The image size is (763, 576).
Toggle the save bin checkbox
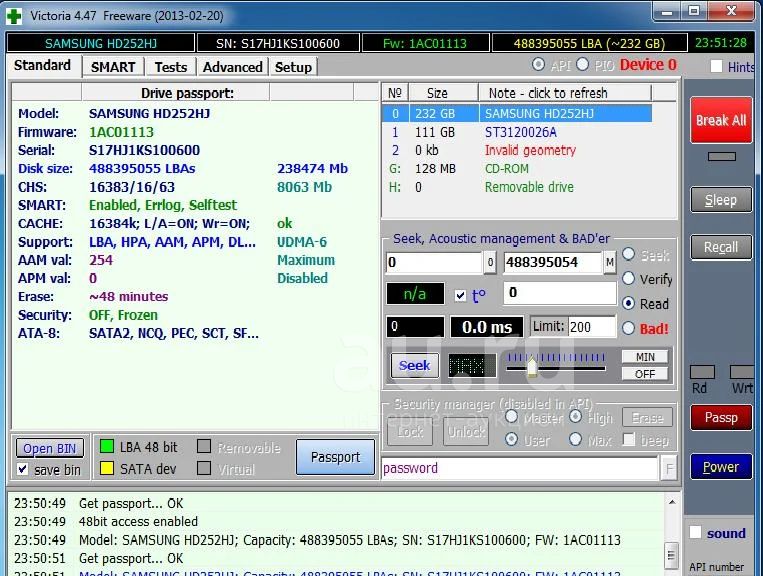(x=22, y=469)
